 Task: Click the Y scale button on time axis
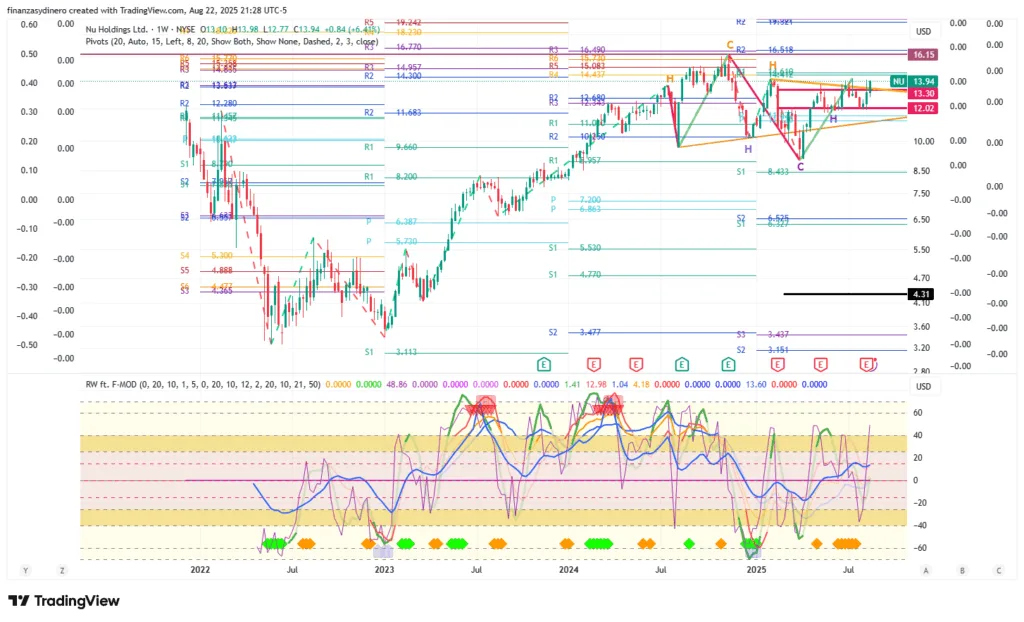(25, 570)
